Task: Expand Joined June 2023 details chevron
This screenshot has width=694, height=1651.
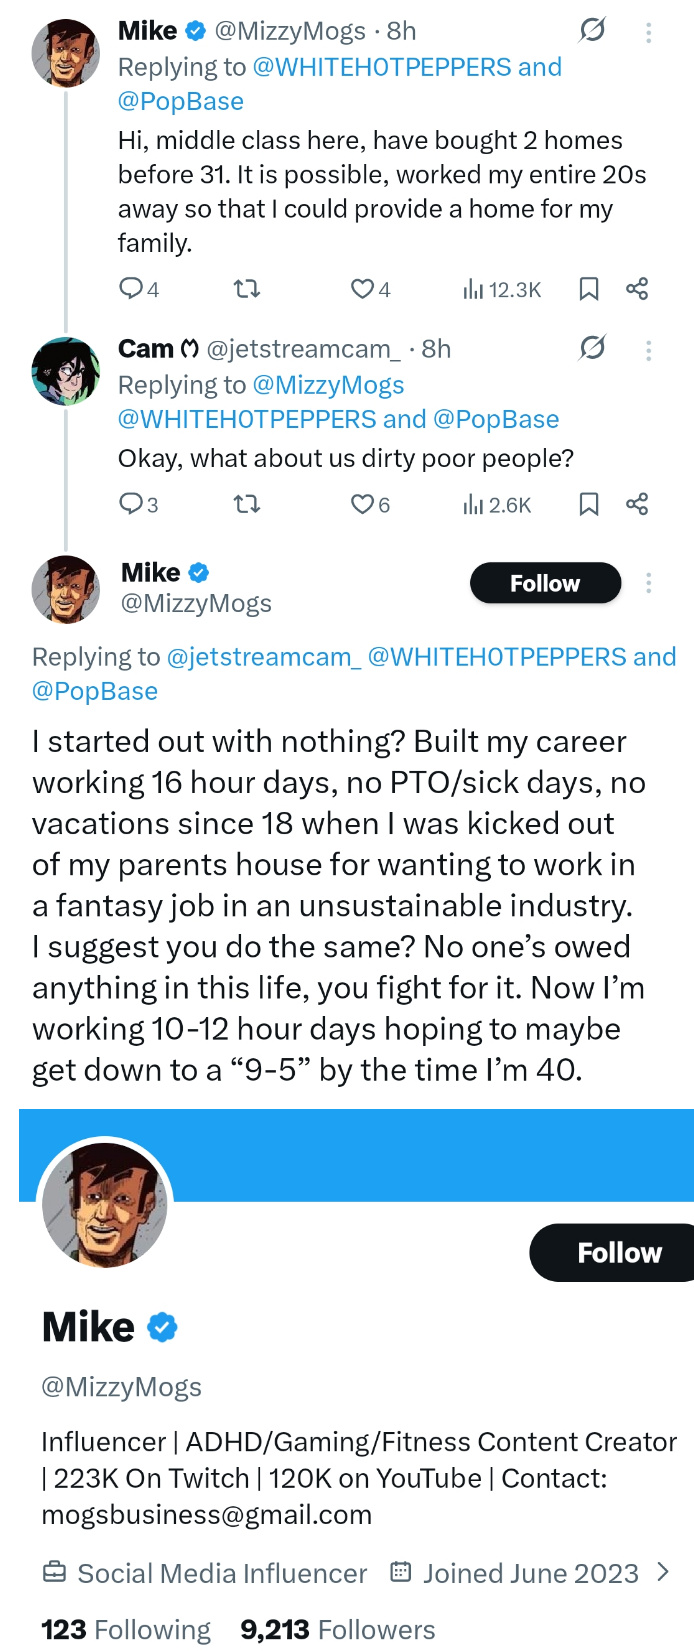Action: pos(662,1572)
